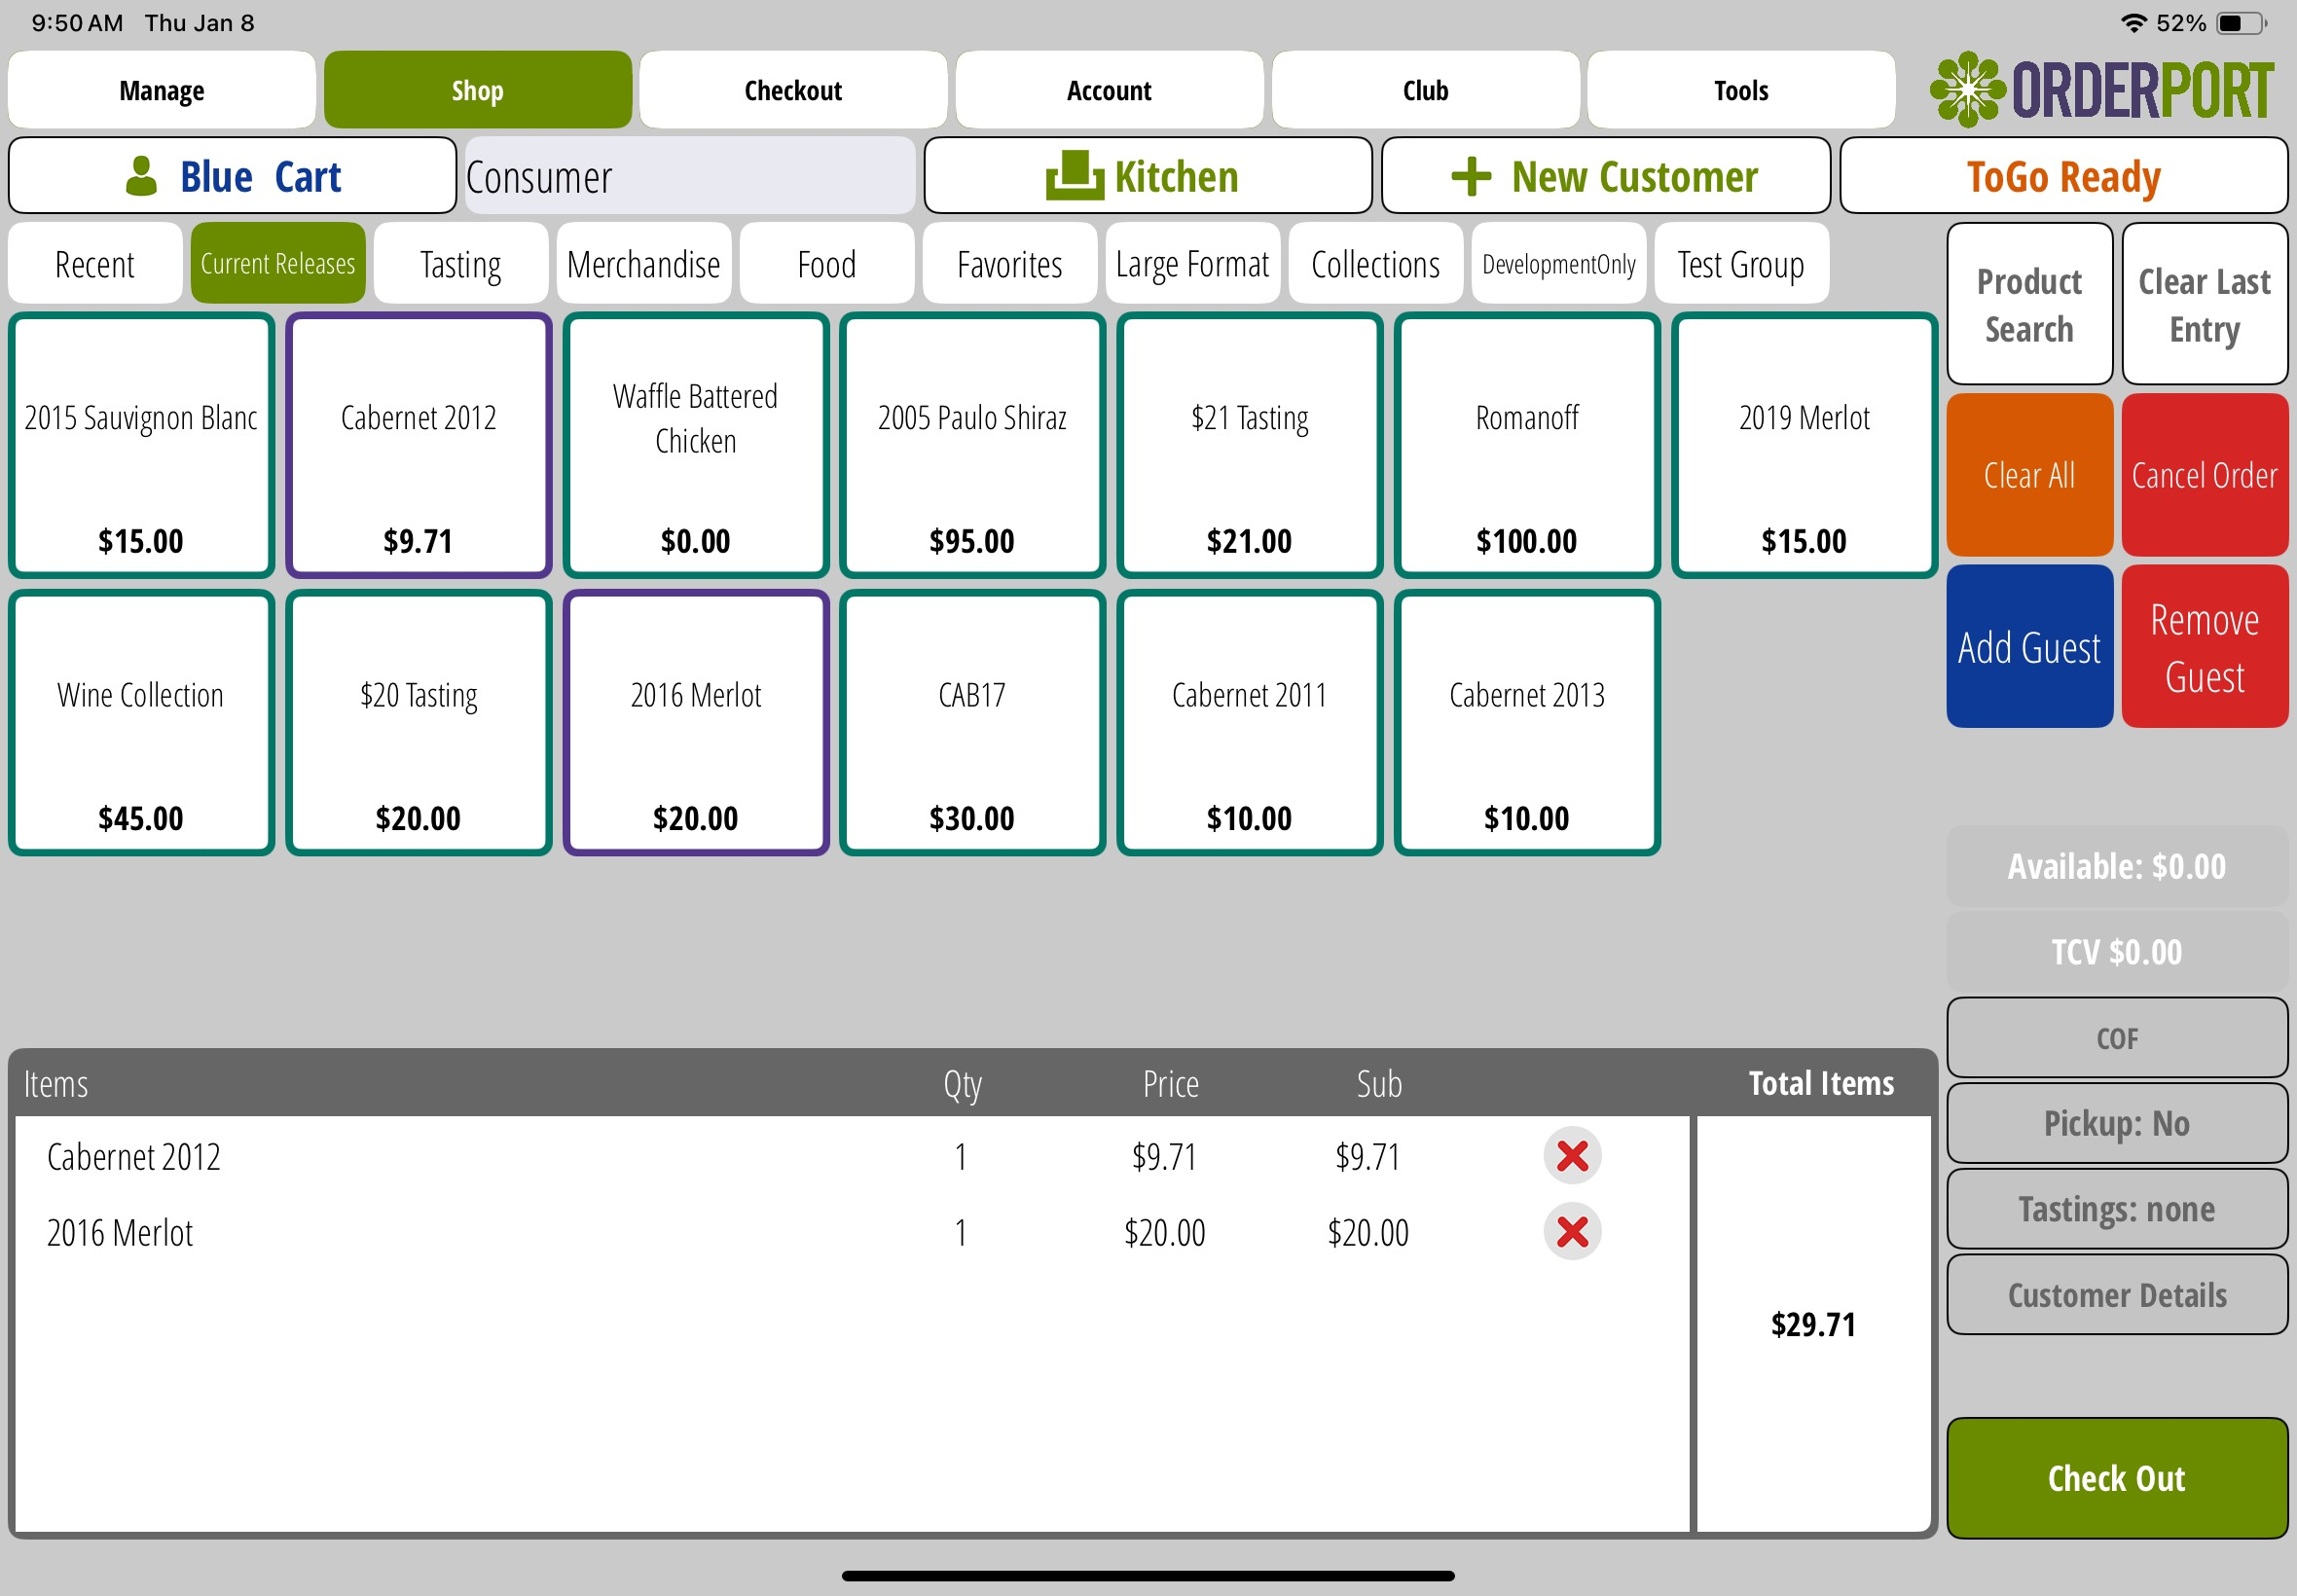Viewport: 2297px width, 1596px height.
Task: Toggle the COF button
Action: 2116,1038
